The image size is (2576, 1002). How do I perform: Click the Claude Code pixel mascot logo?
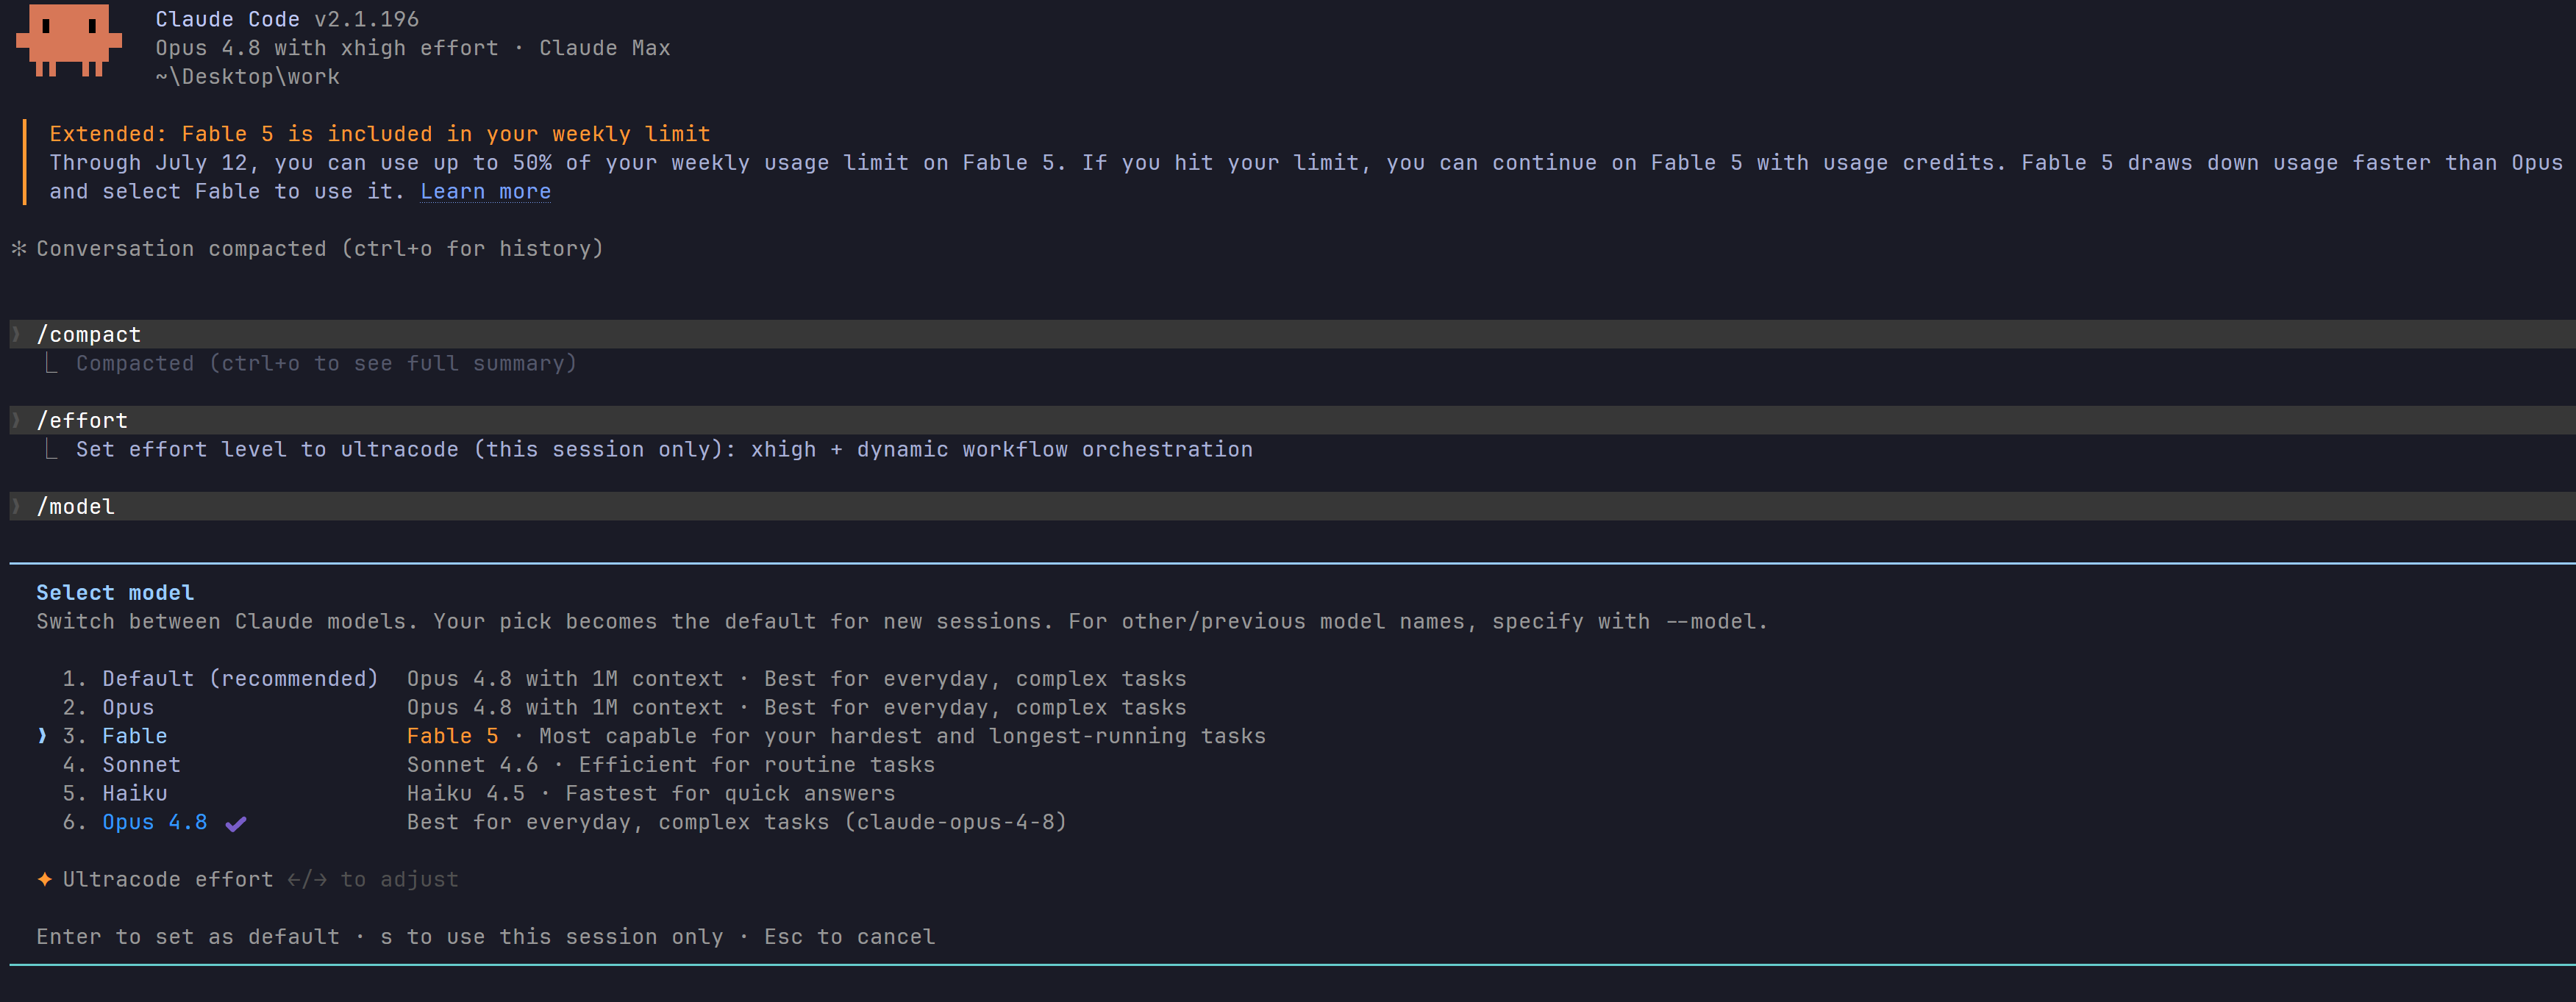(69, 40)
